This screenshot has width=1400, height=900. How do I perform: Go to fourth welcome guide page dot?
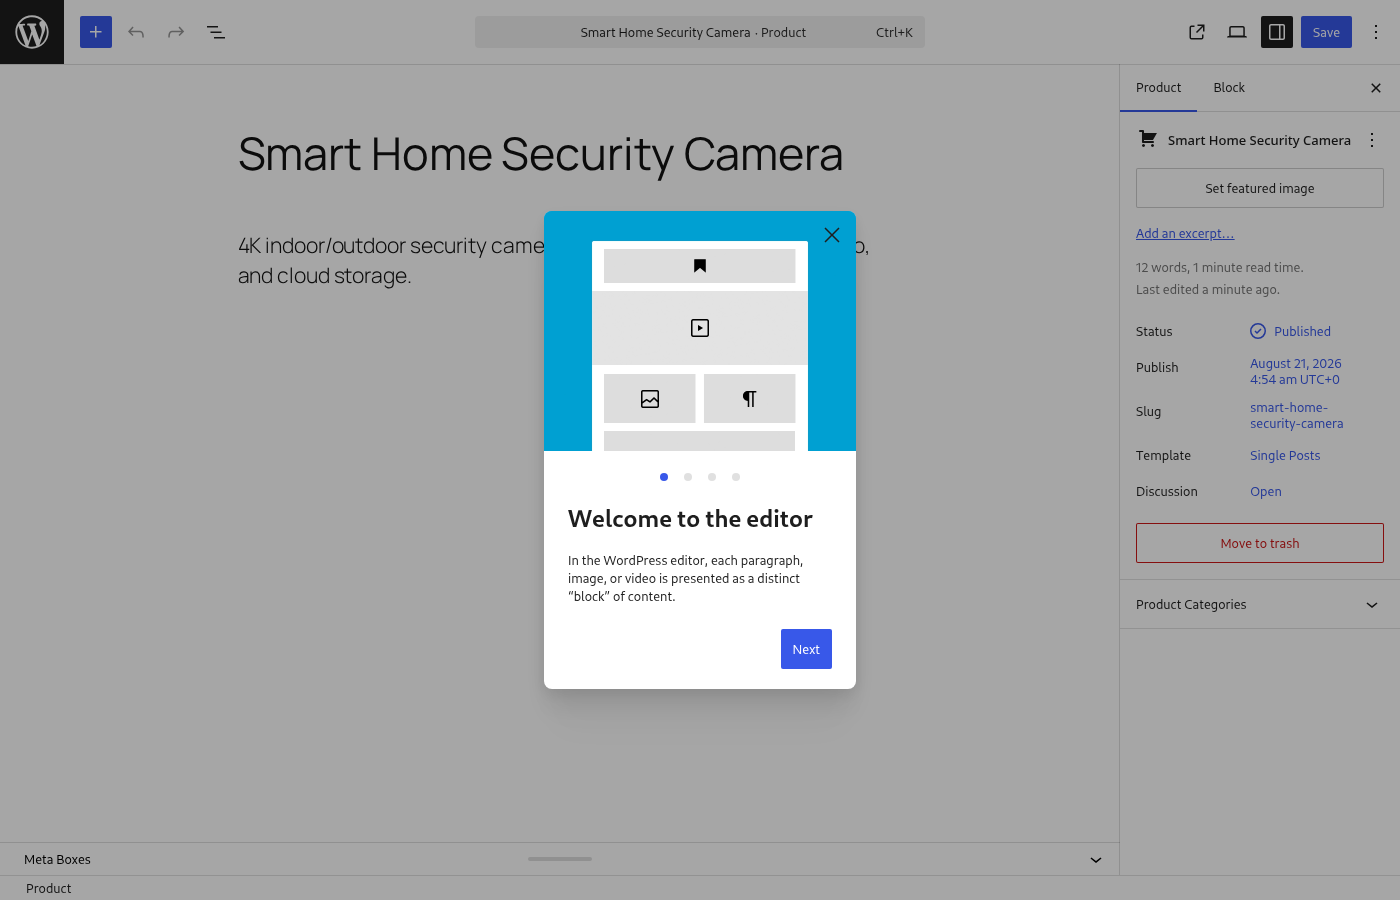pyautogui.click(x=736, y=477)
